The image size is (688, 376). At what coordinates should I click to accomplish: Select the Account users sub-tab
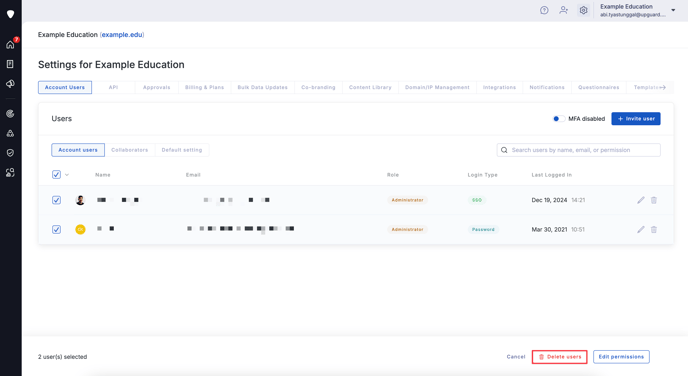[78, 150]
